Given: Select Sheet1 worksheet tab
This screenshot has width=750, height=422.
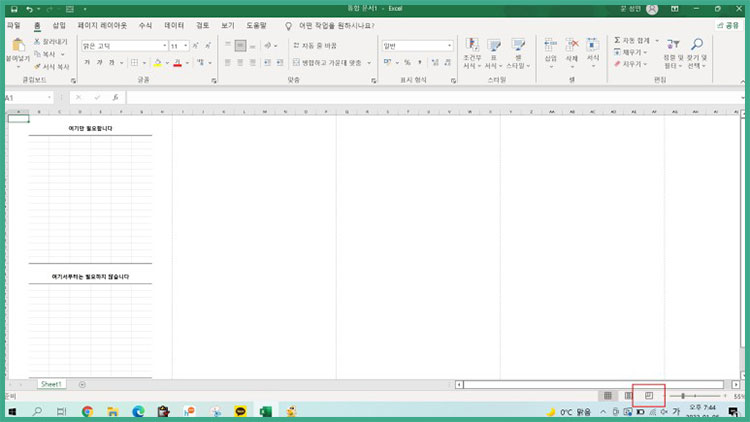Looking at the screenshot, I should (x=51, y=384).
